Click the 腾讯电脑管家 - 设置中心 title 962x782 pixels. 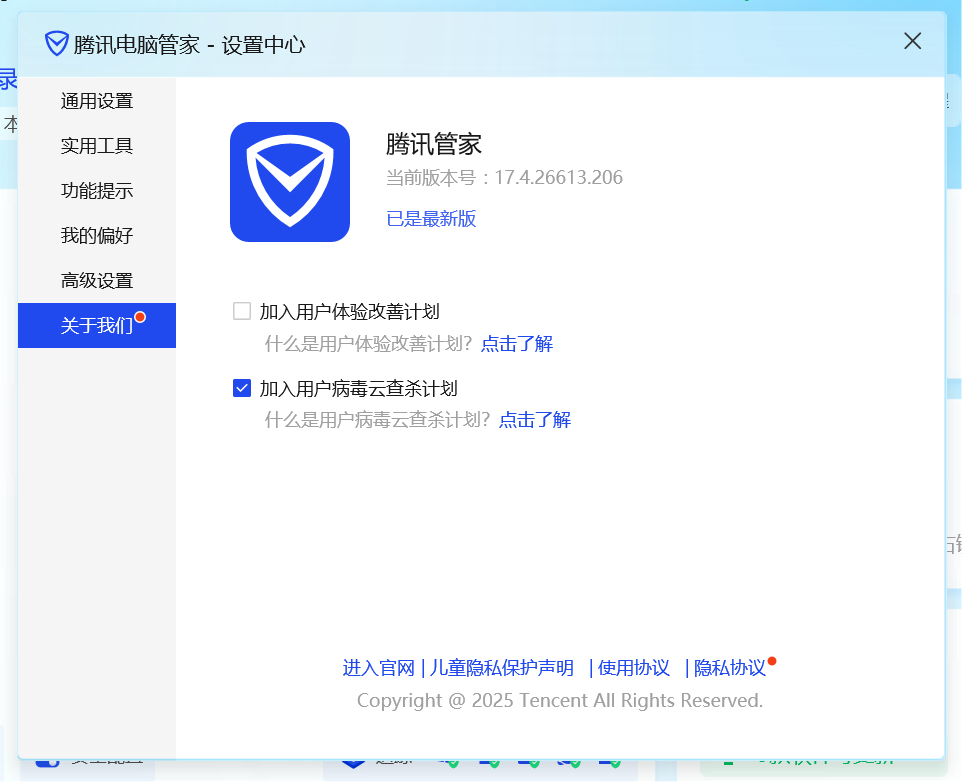[x=189, y=44]
